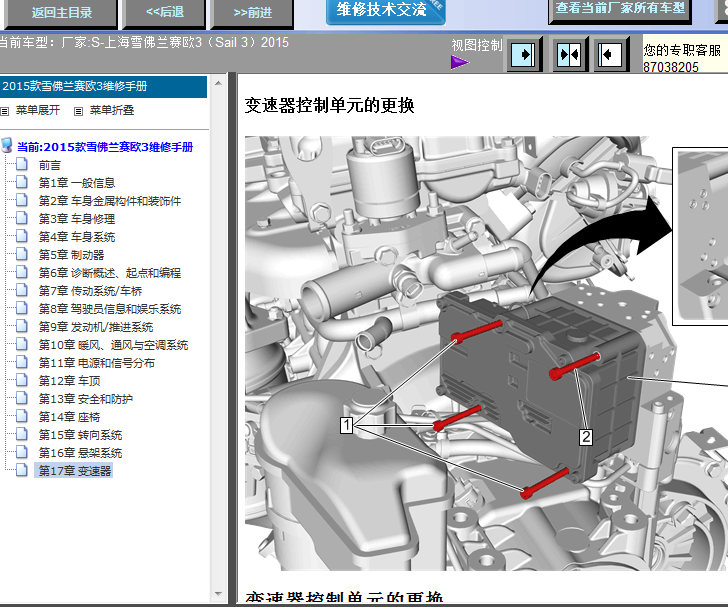Viewport: 728px width, 607px height.
Task: Click page icon beside 第14章 座椅
Action: click(x=22, y=416)
